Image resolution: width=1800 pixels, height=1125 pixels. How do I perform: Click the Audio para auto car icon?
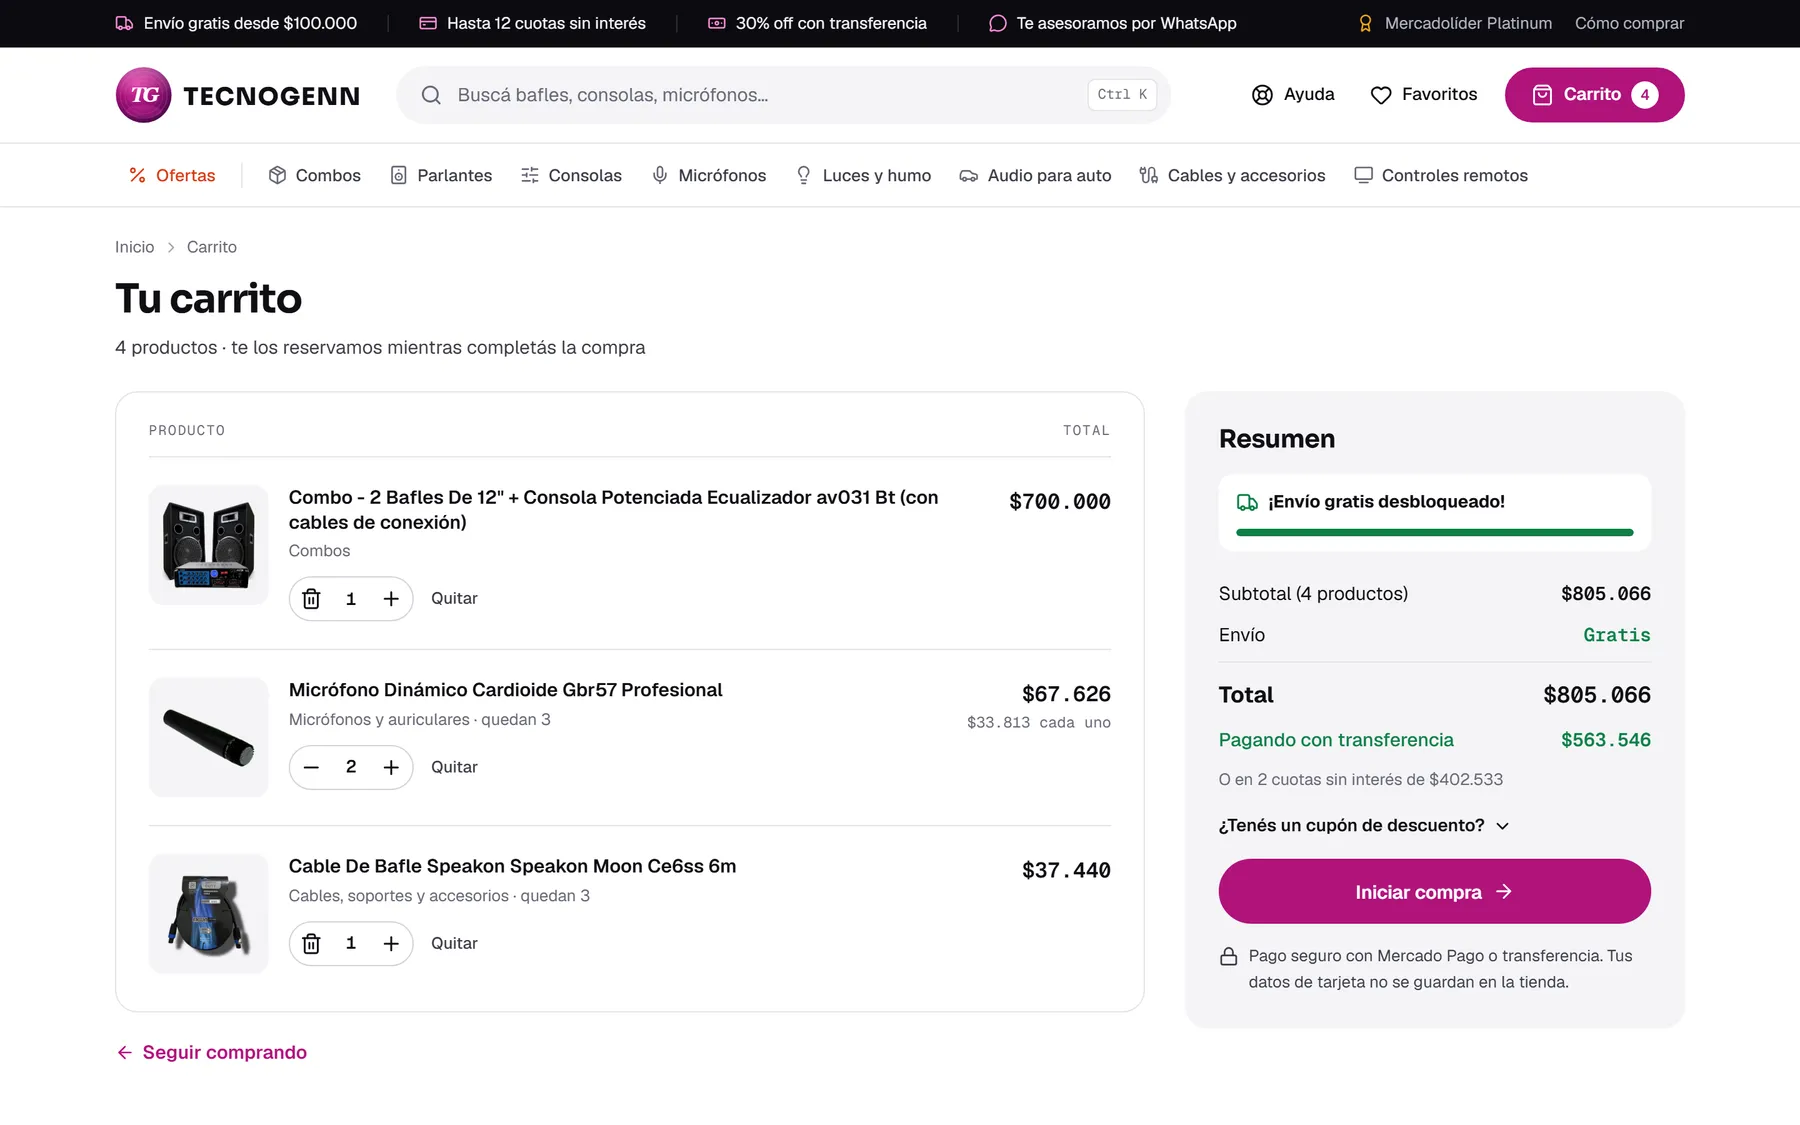tap(969, 176)
